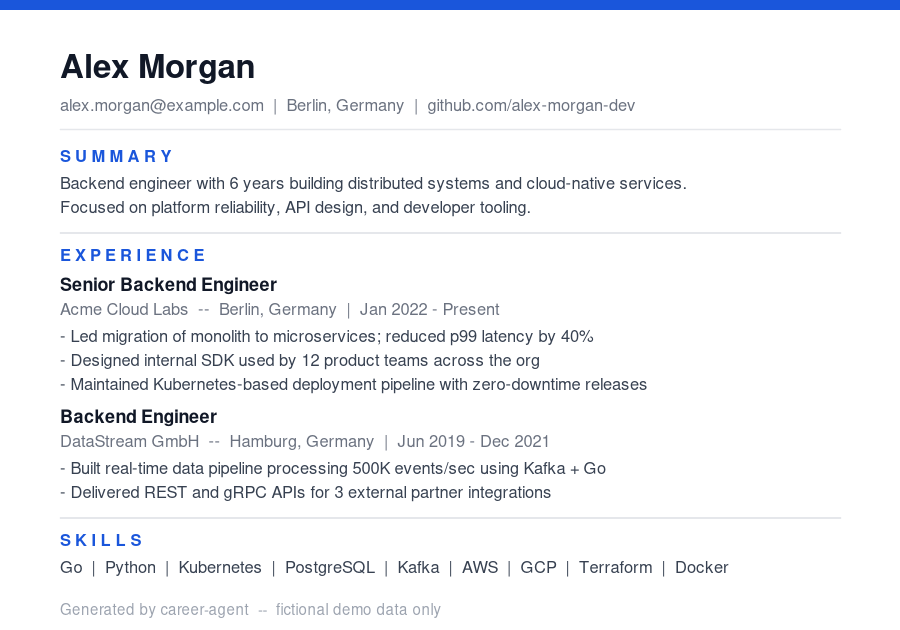Viewport: 900px width, 630px height.
Task: Click the line "Backend engineer with 6 years building distributed systems"
Action: [373, 184]
